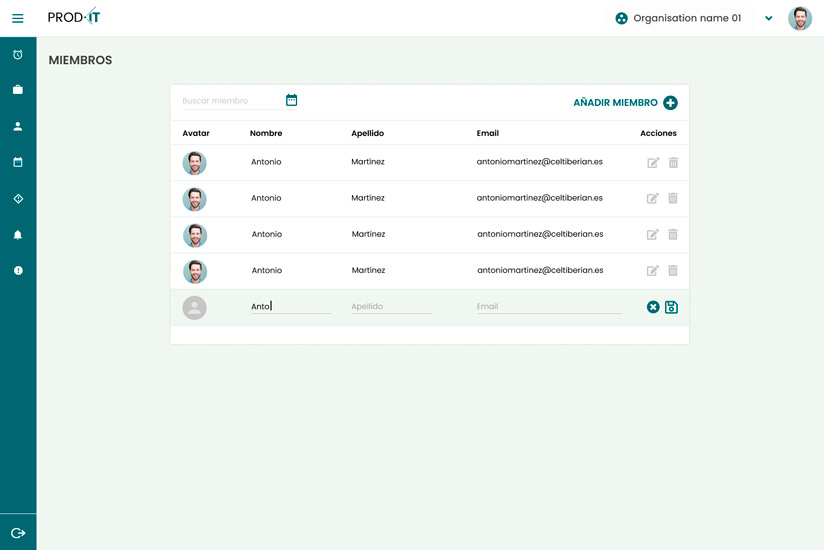The width and height of the screenshot is (824, 550).
Task: Save the new member row
Action: pyautogui.click(x=672, y=307)
